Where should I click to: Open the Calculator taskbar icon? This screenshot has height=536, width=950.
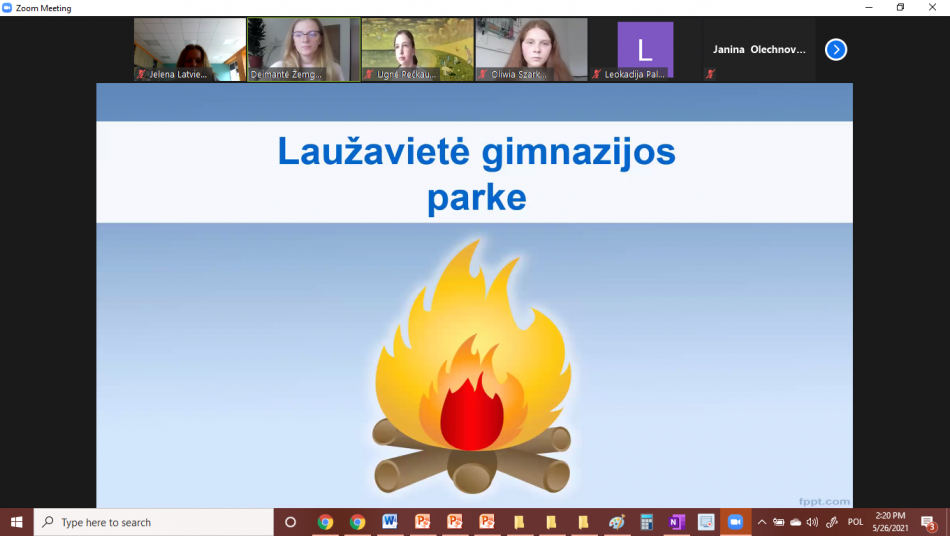(646, 522)
